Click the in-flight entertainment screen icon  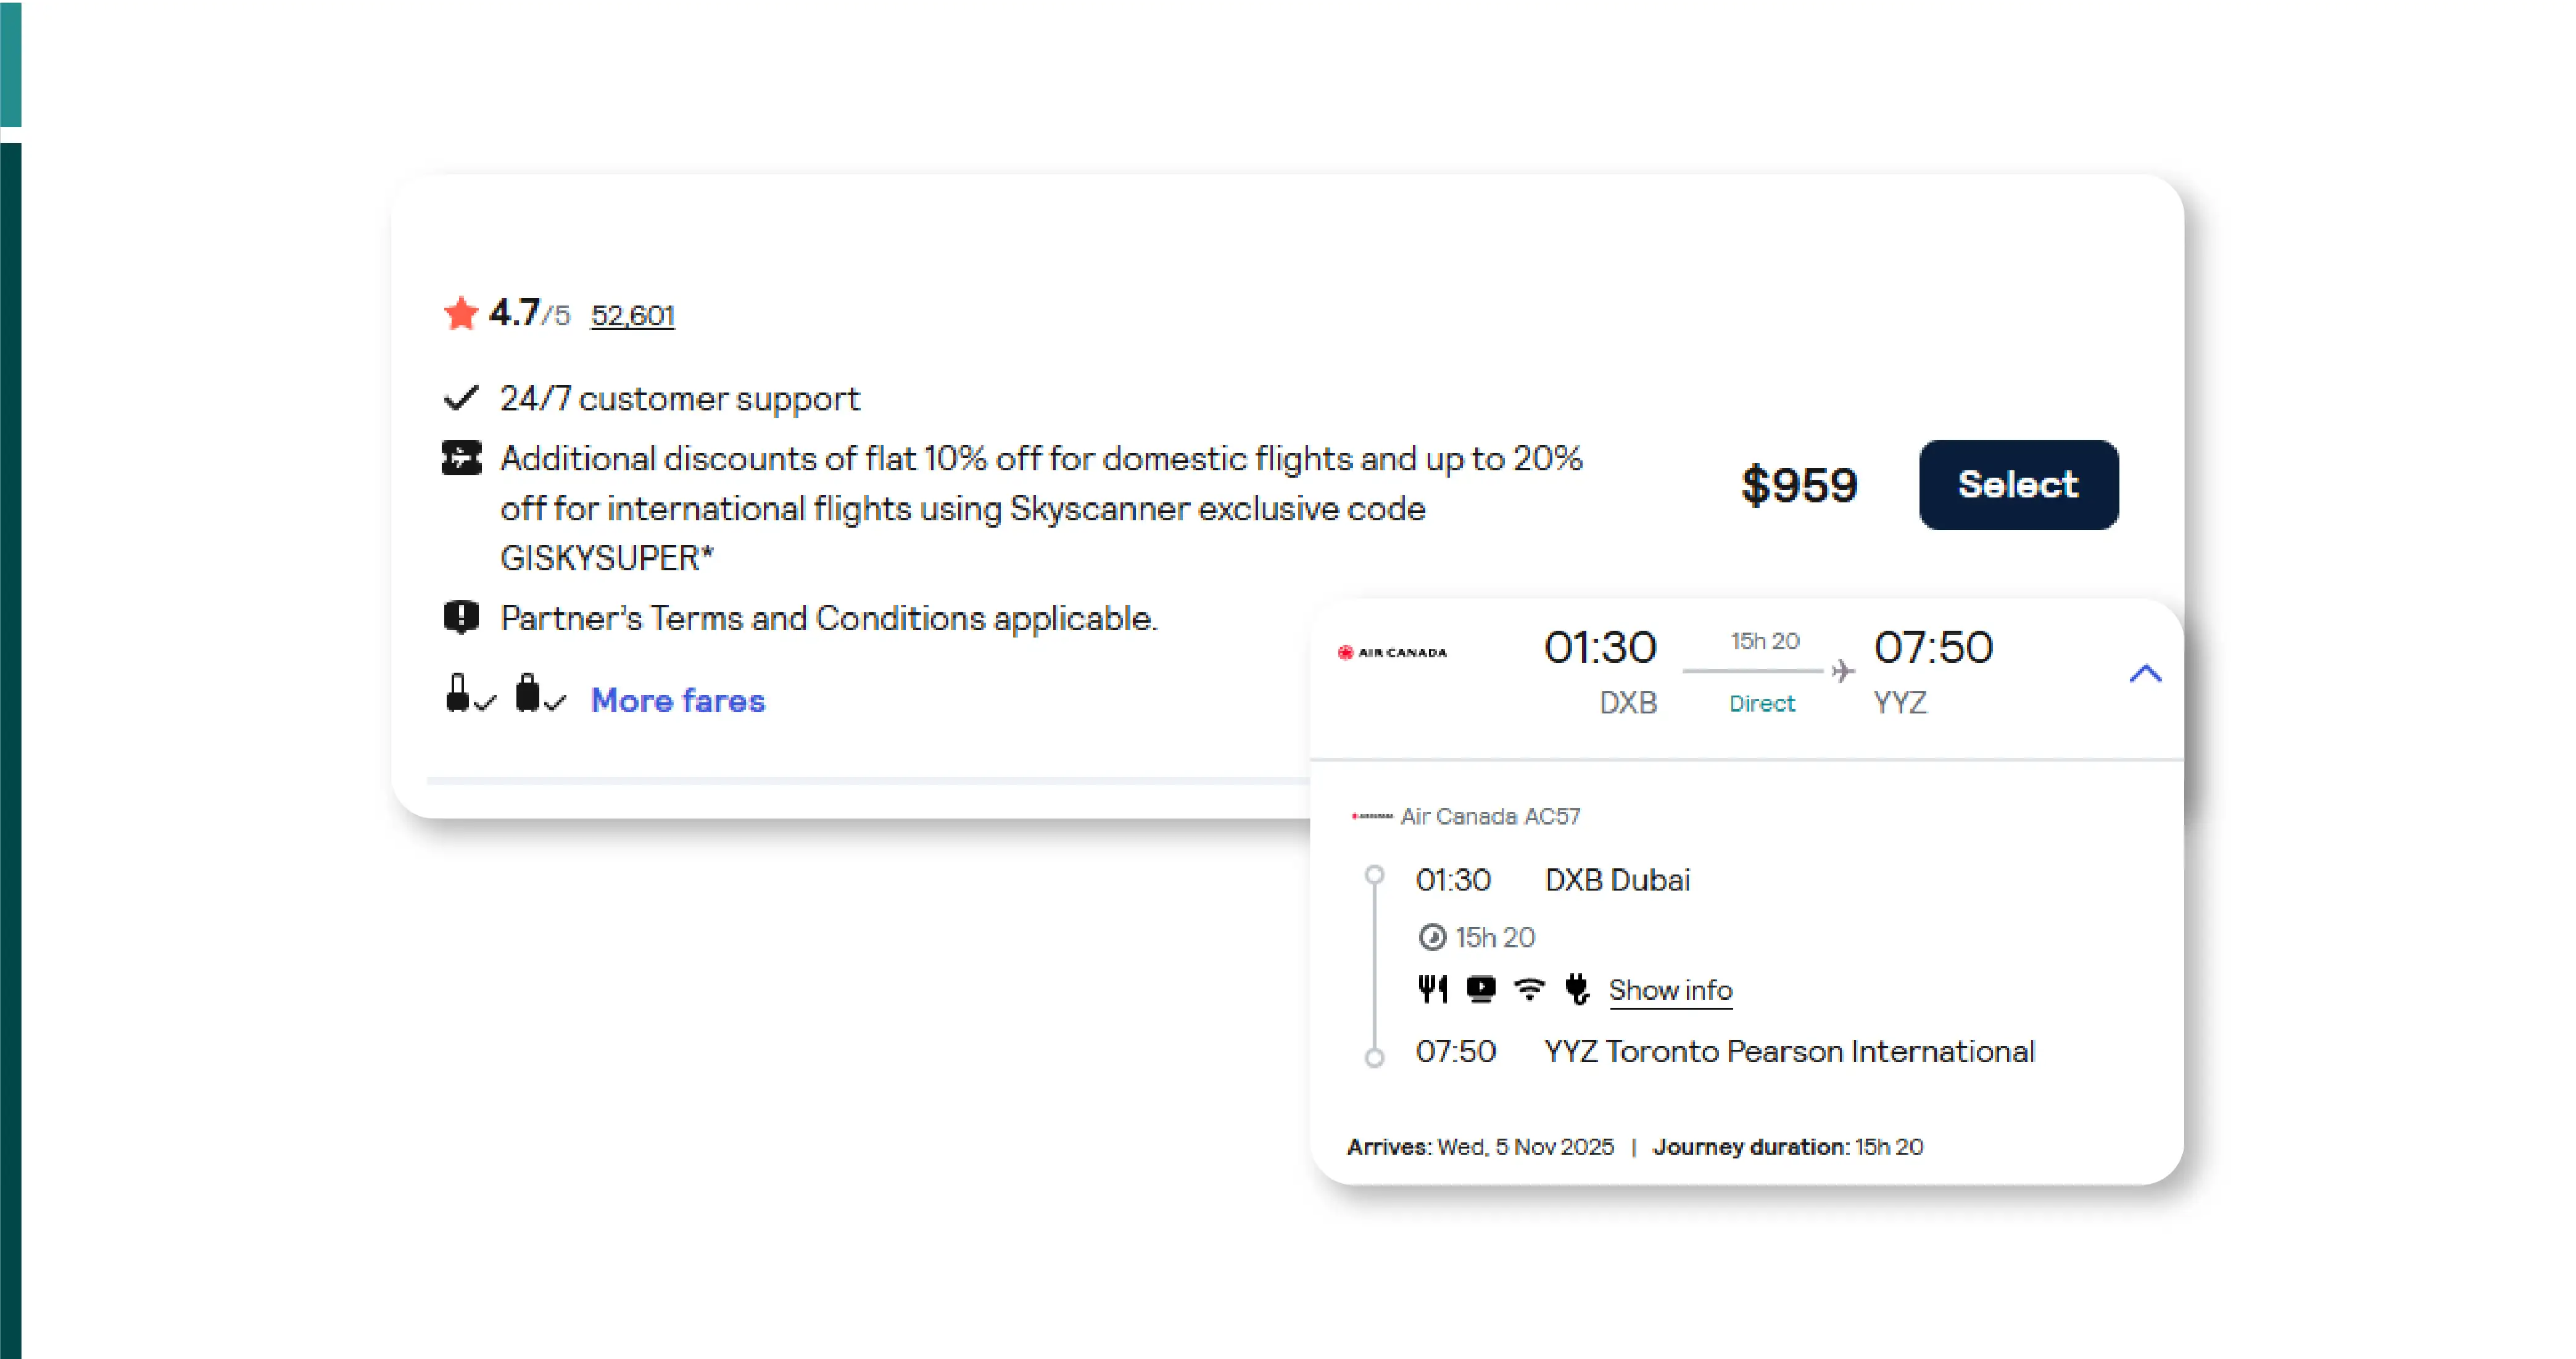(x=1480, y=989)
